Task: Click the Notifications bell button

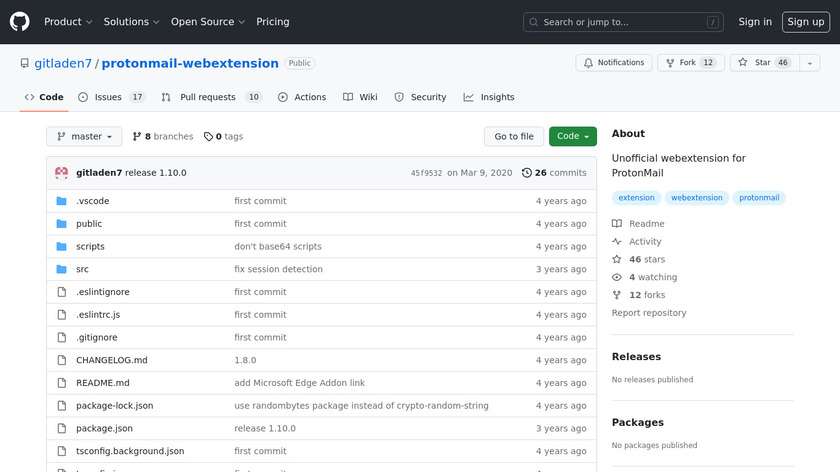Action: pyautogui.click(x=613, y=63)
